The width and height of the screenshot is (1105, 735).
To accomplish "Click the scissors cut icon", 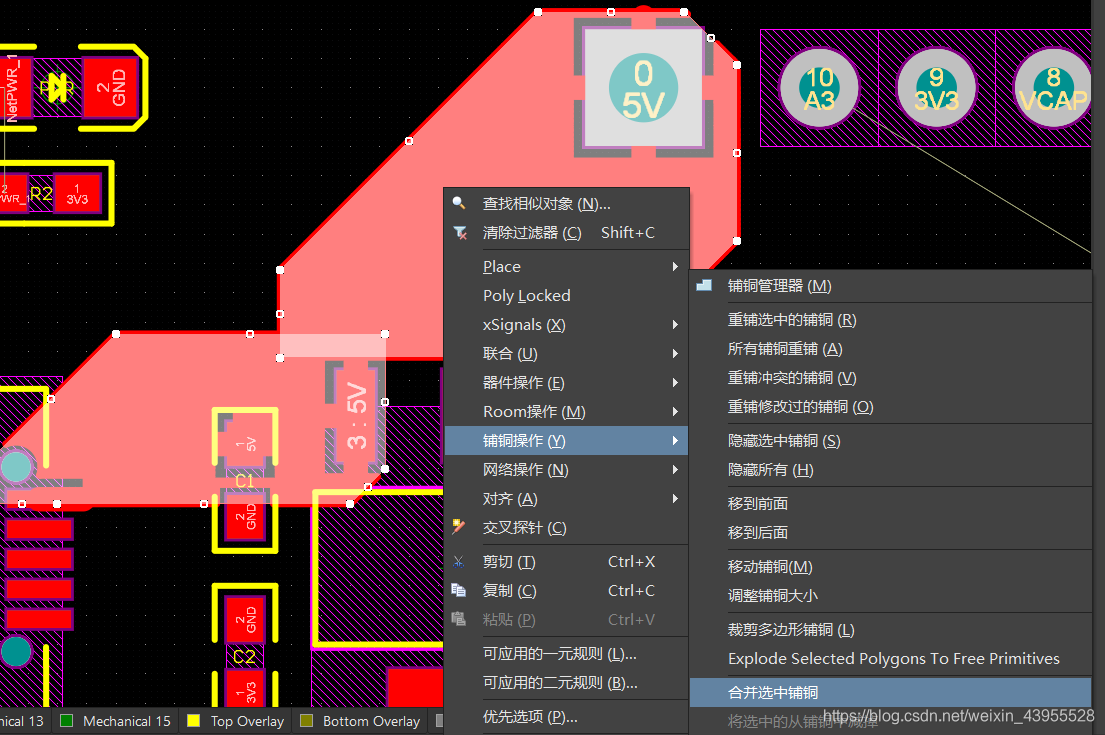I will tap(459, 561).
